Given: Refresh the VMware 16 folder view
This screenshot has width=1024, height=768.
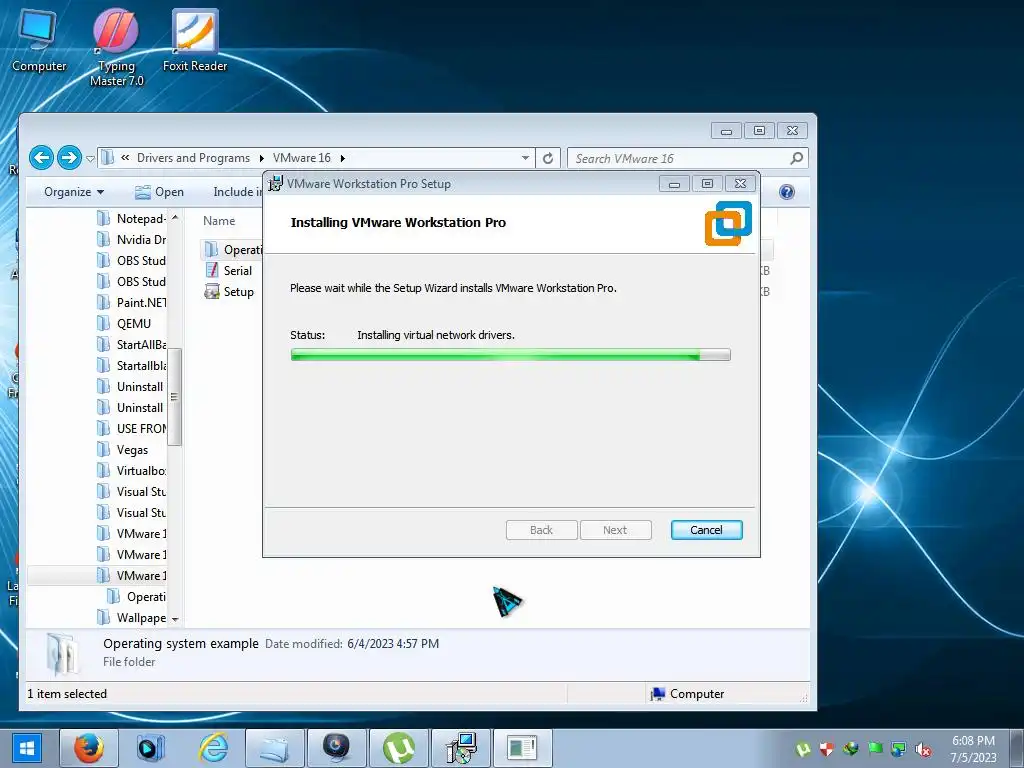Looking at the screenshot, I should [548, 158].
